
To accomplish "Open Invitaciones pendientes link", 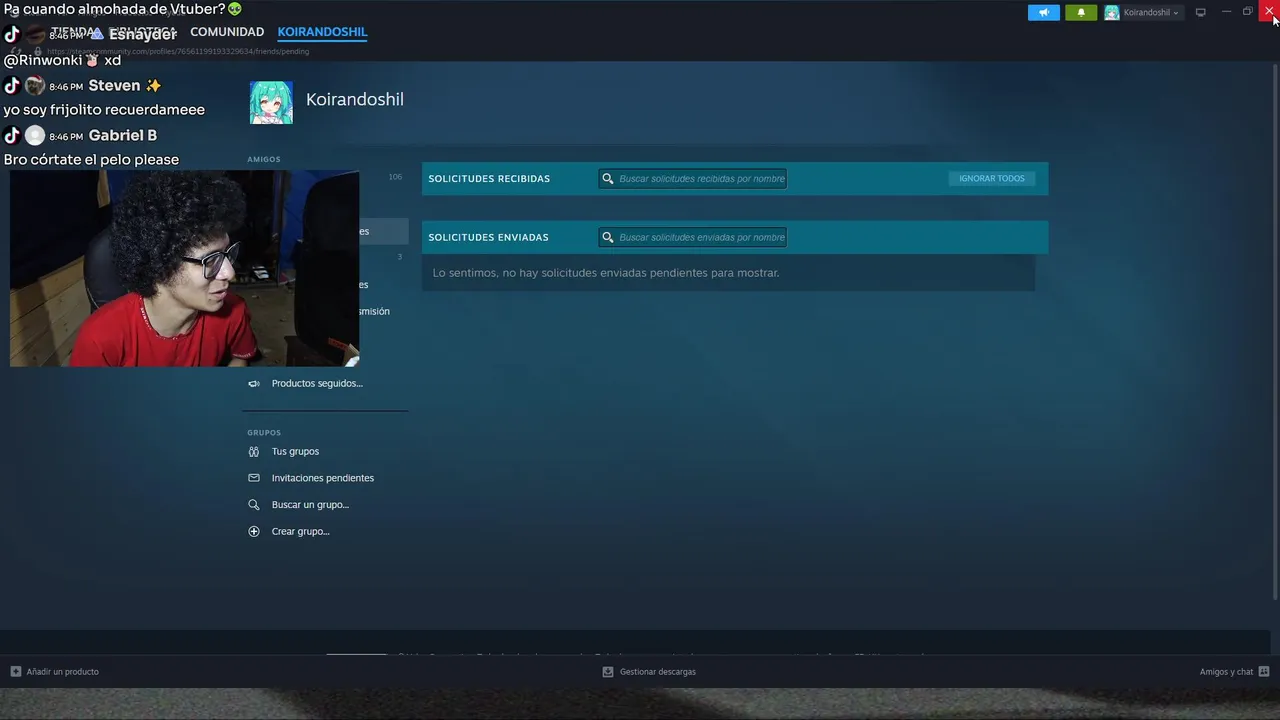I will point(323,478).
